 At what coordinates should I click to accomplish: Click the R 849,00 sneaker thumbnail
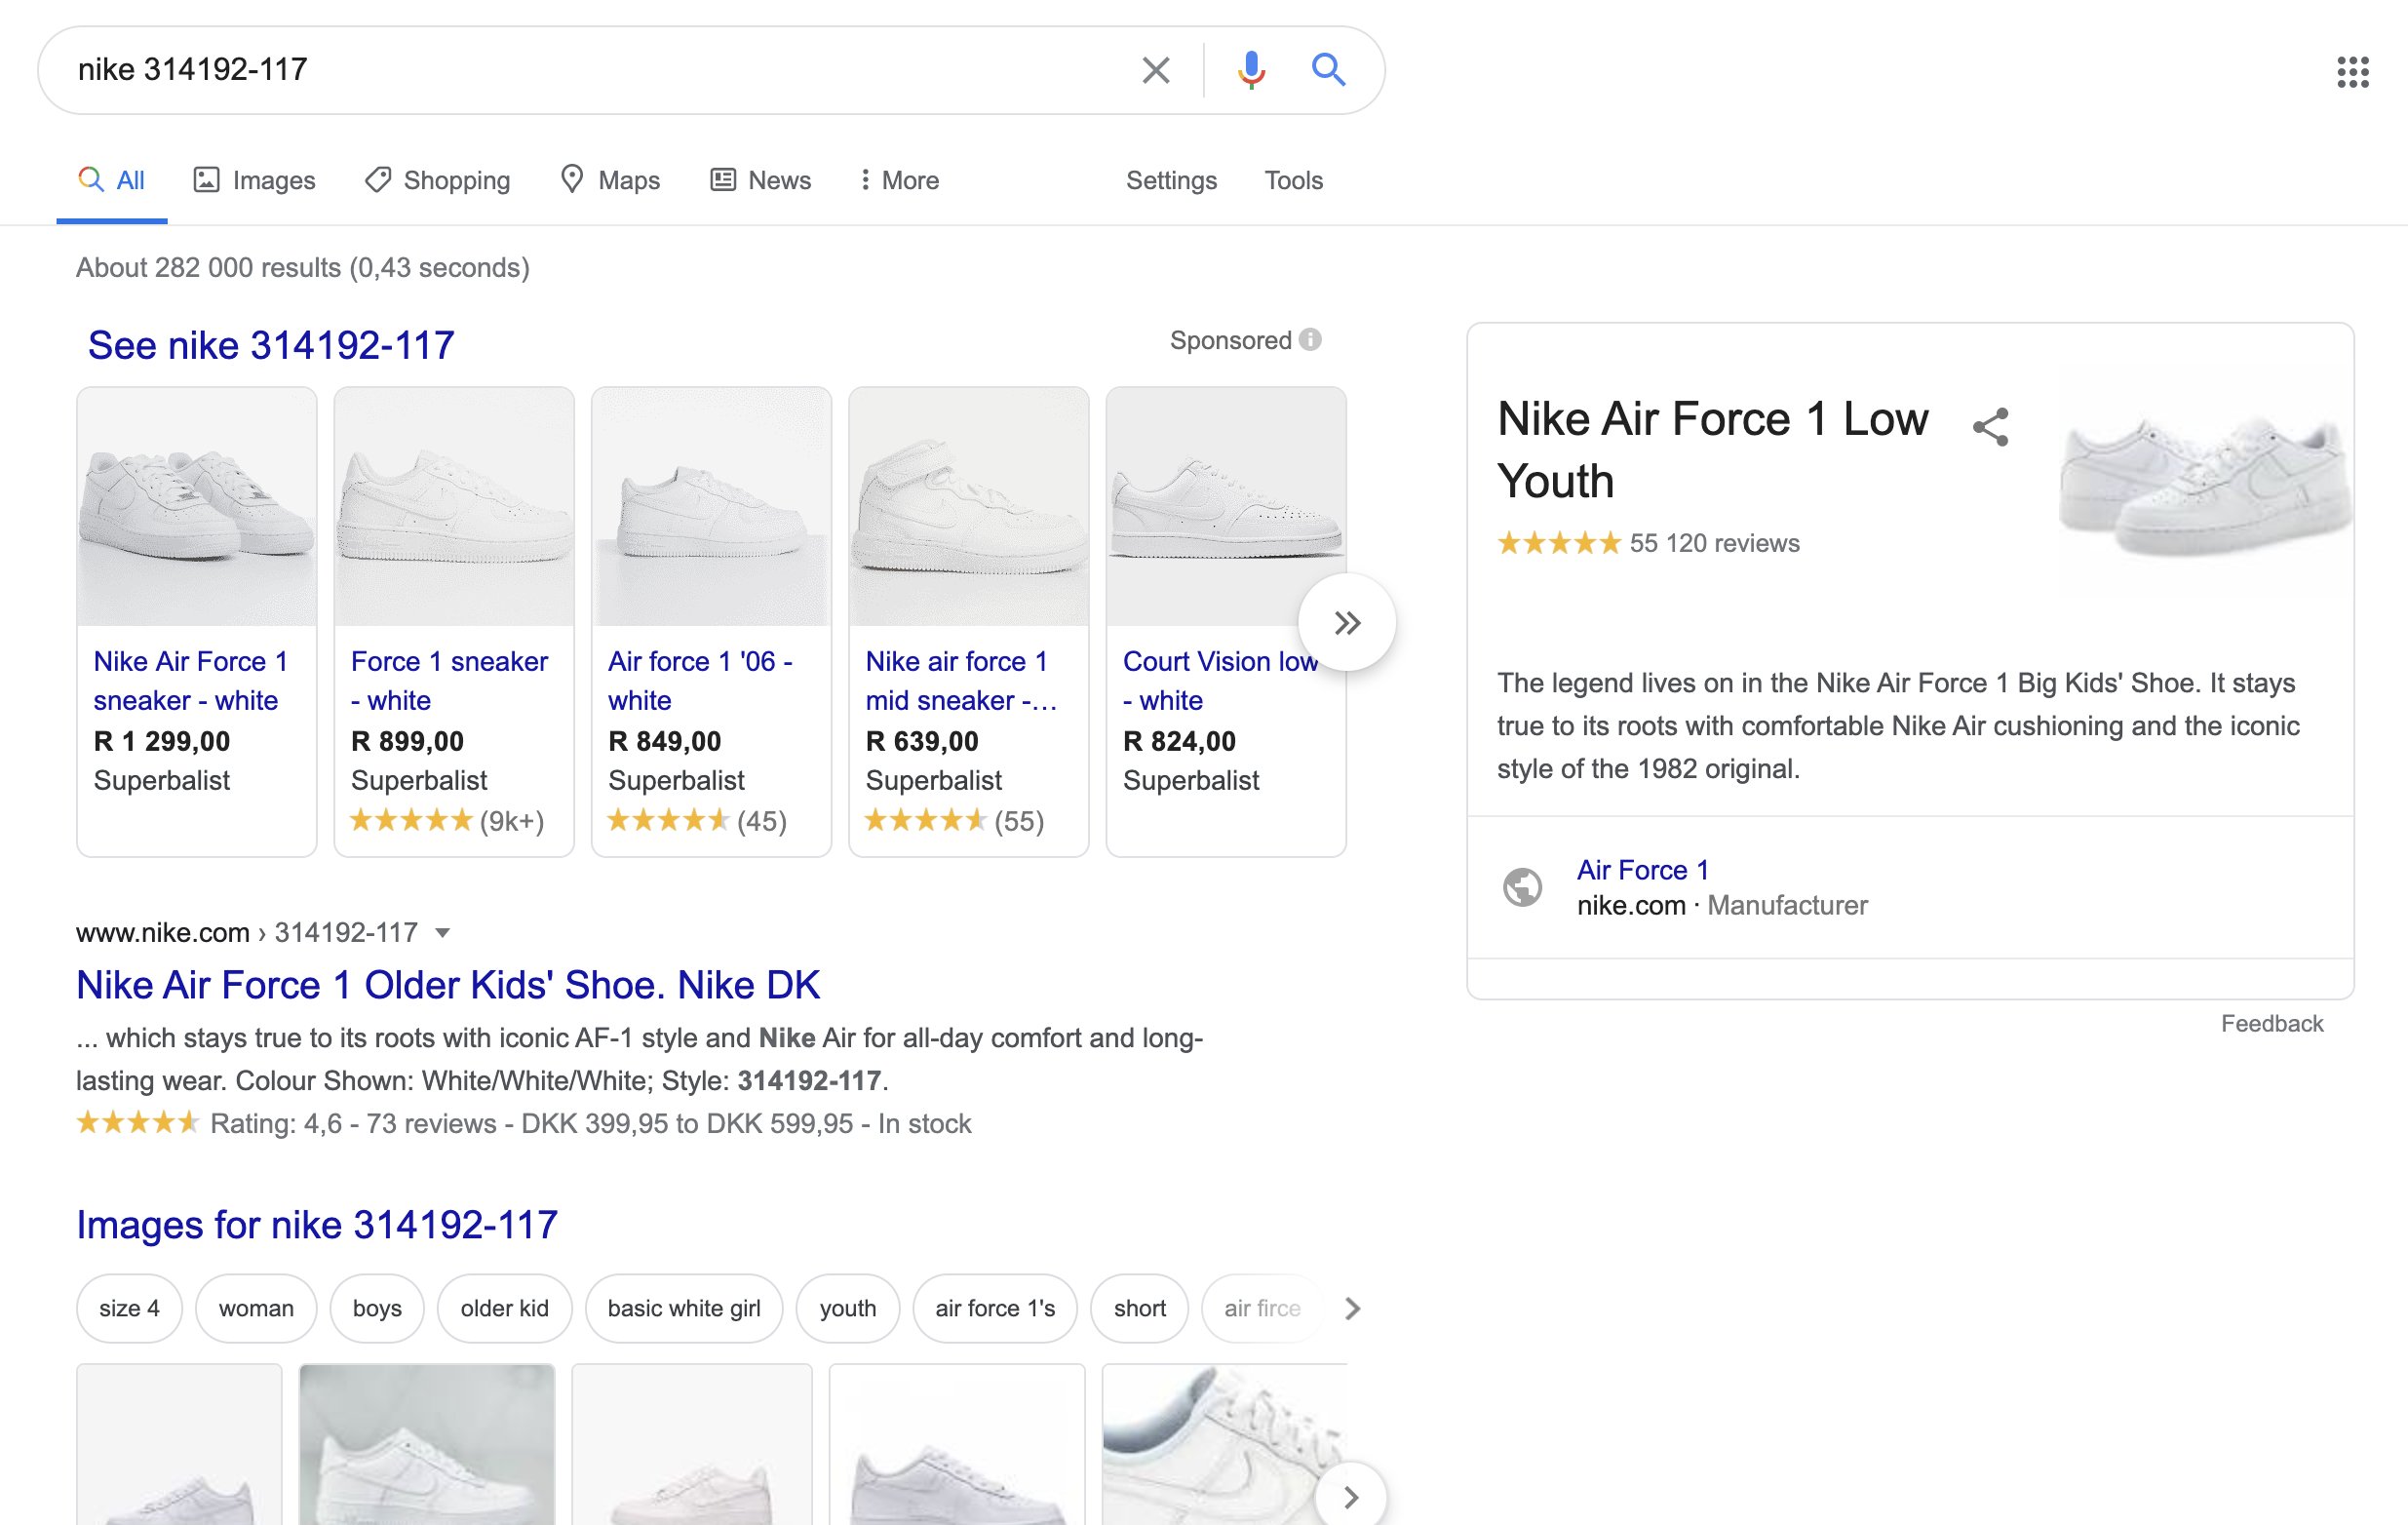coord(711,506)
